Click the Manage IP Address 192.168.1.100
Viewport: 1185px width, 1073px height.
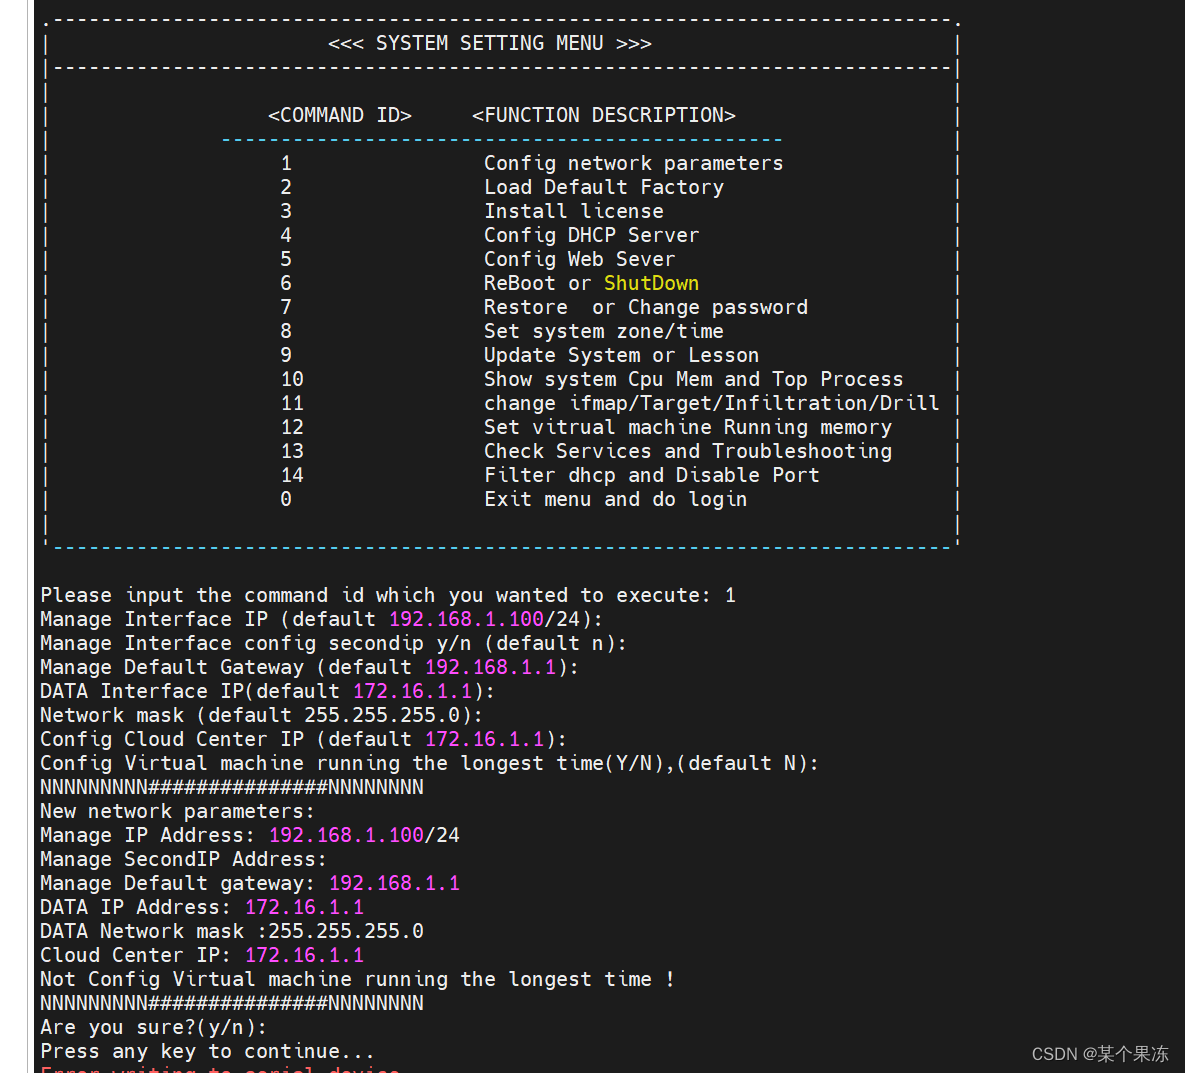point(346,834)
